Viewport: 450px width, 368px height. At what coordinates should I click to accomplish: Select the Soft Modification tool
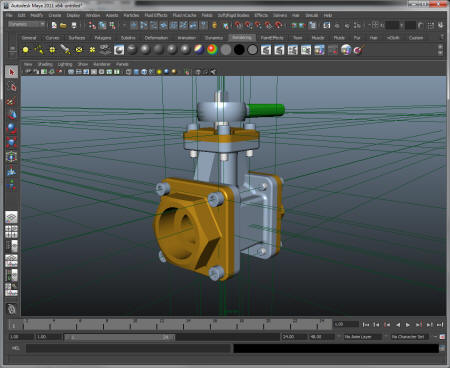12,171
